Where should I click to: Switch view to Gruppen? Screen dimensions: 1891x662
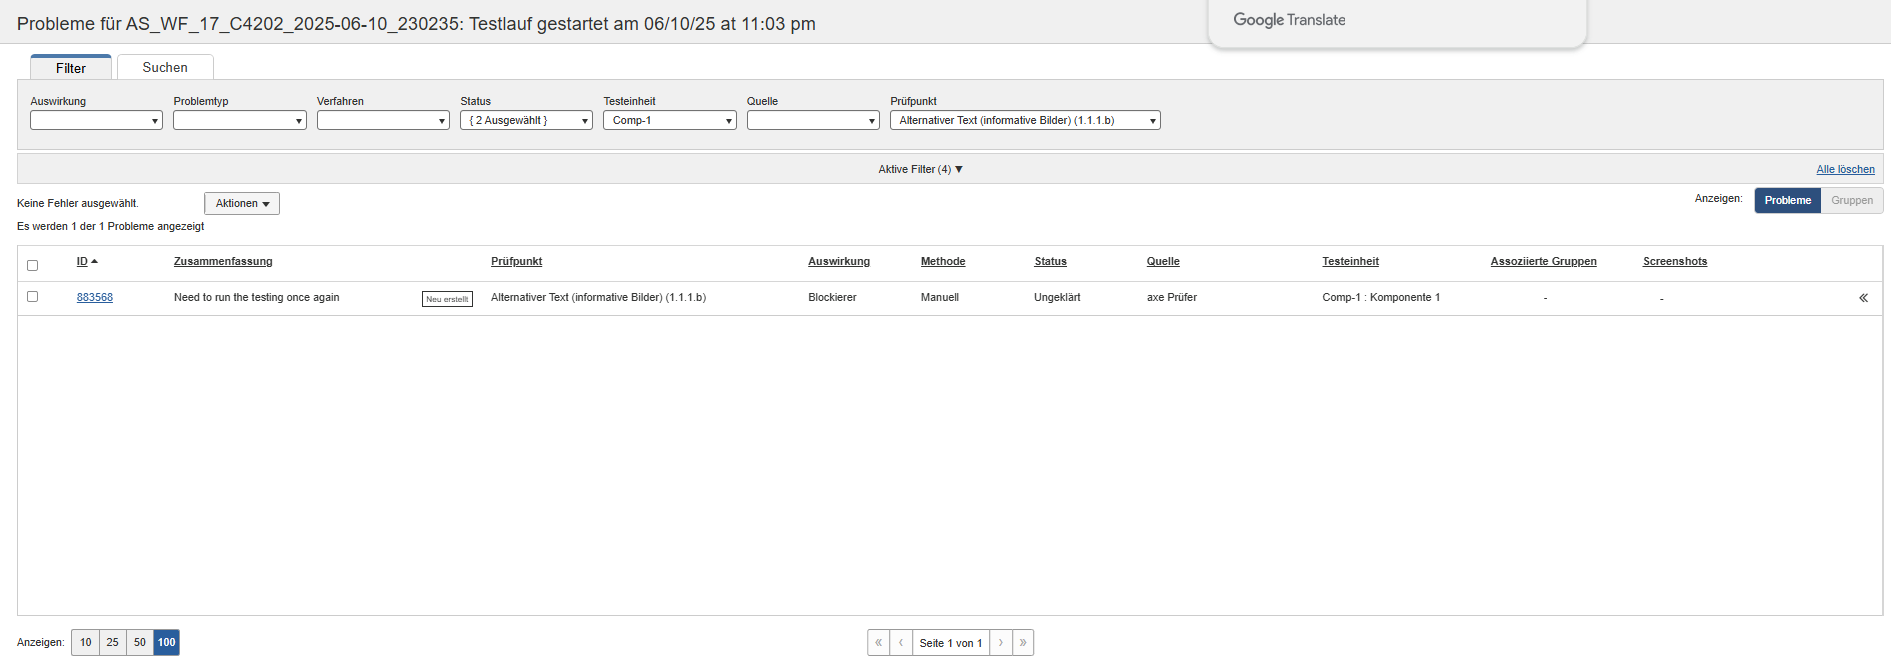pyautogui.click(x=1851, y=201)
